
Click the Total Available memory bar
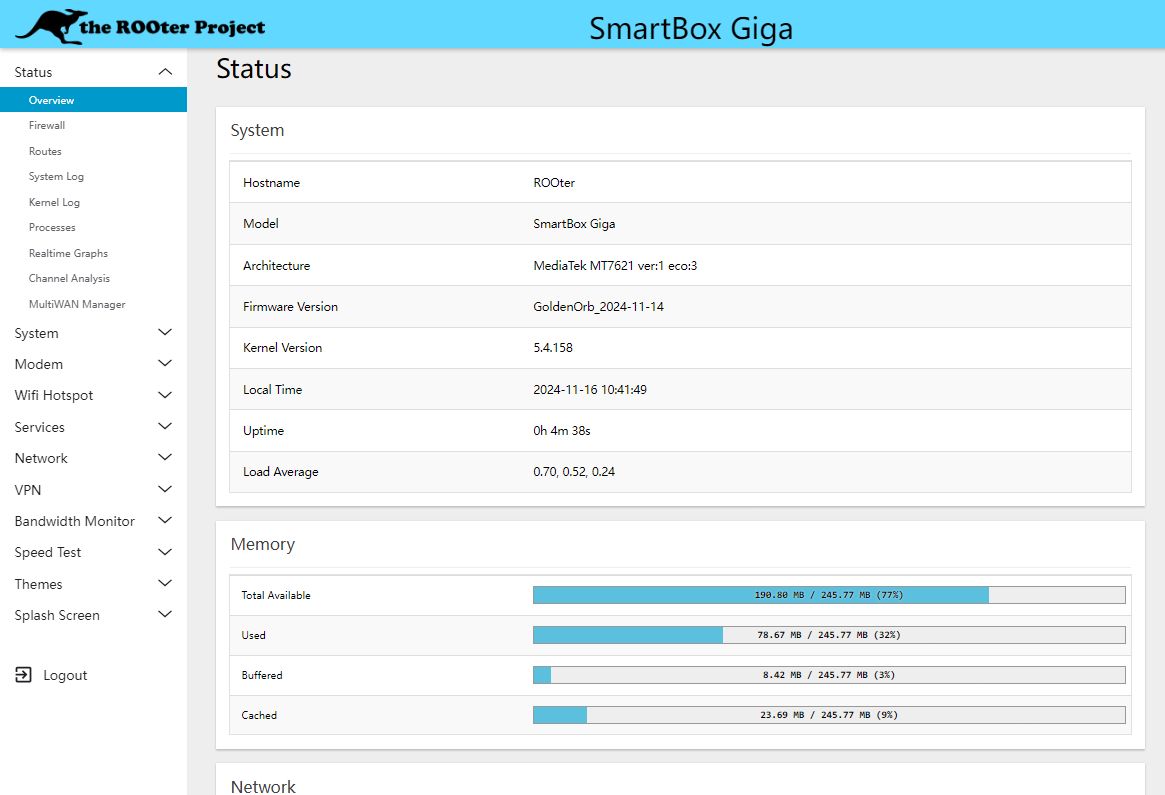coord(829,595)
